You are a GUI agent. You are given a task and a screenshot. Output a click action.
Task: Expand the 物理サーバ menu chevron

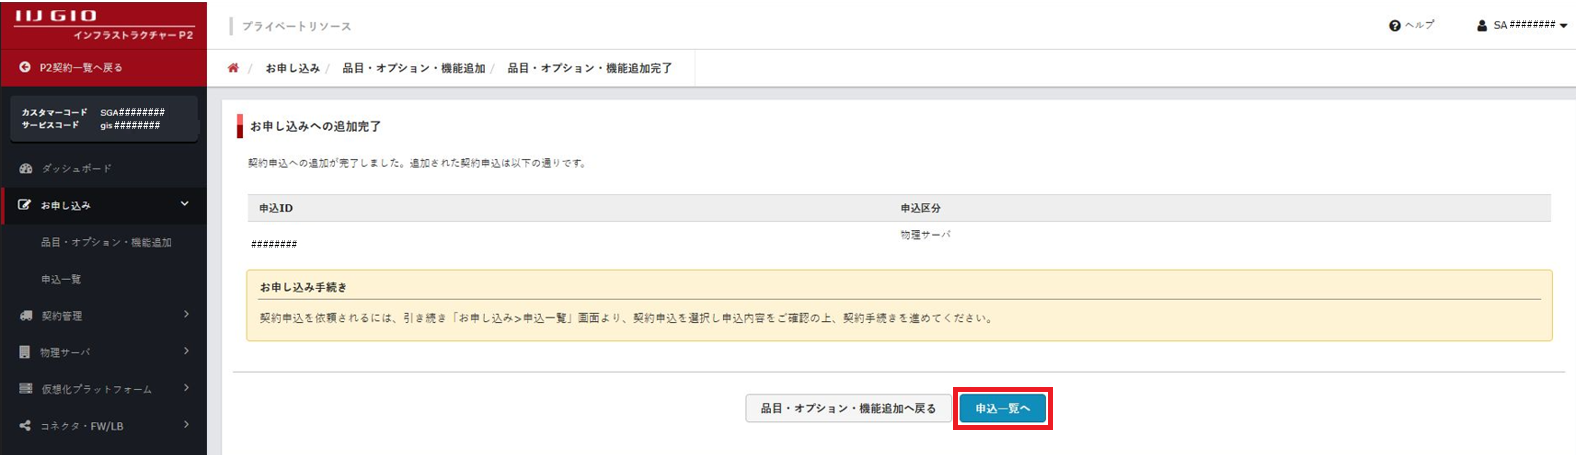click(186, 351)
